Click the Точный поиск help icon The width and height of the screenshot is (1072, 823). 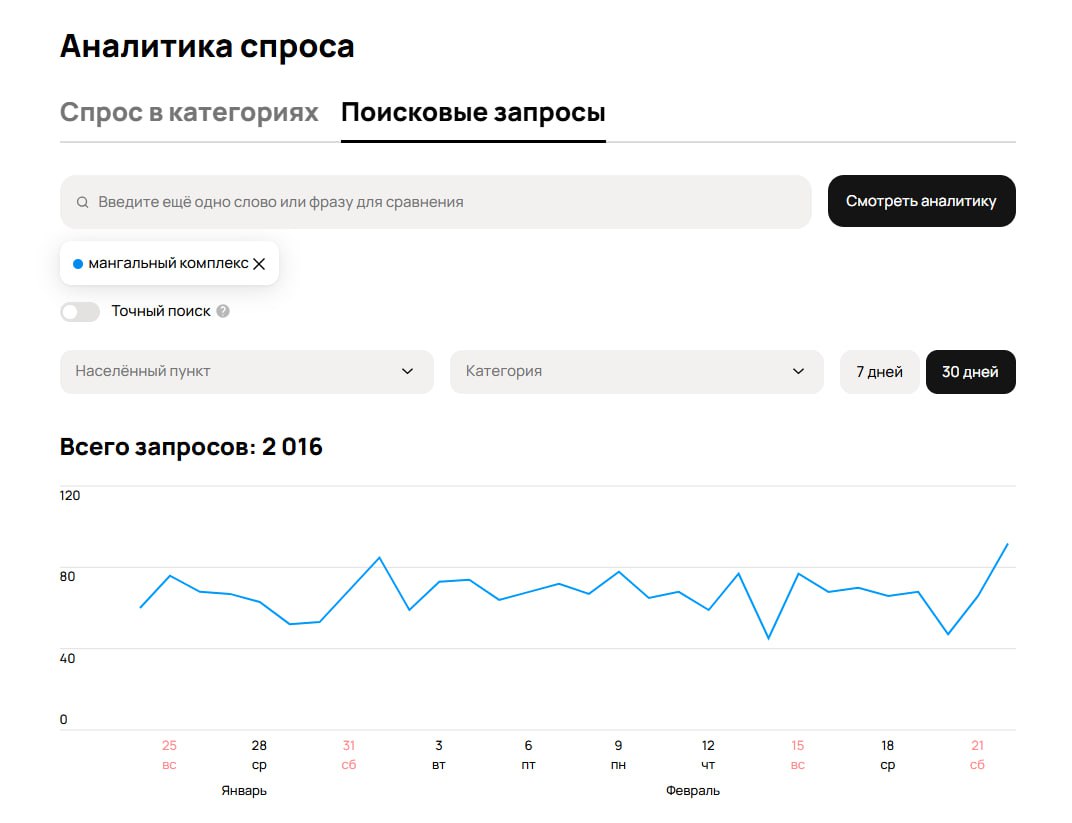(223, 311)
